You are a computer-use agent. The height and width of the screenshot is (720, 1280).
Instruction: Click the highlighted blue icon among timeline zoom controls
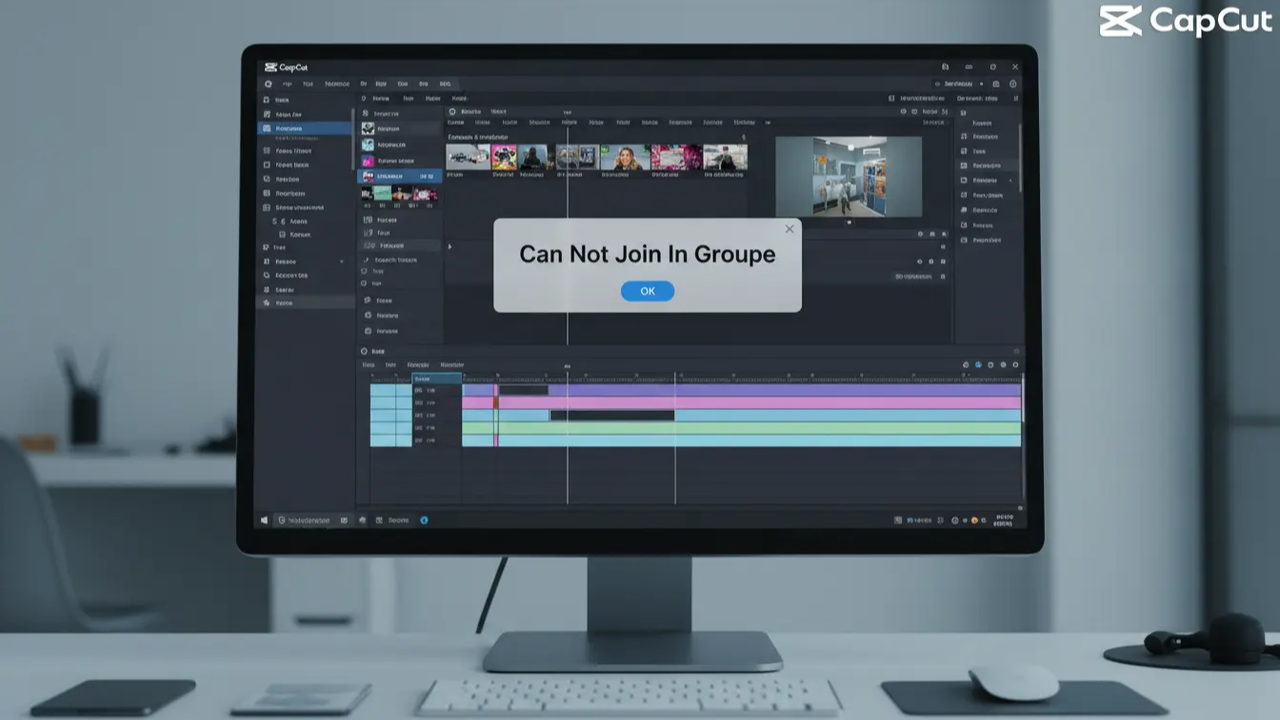(x=978, y=365)
